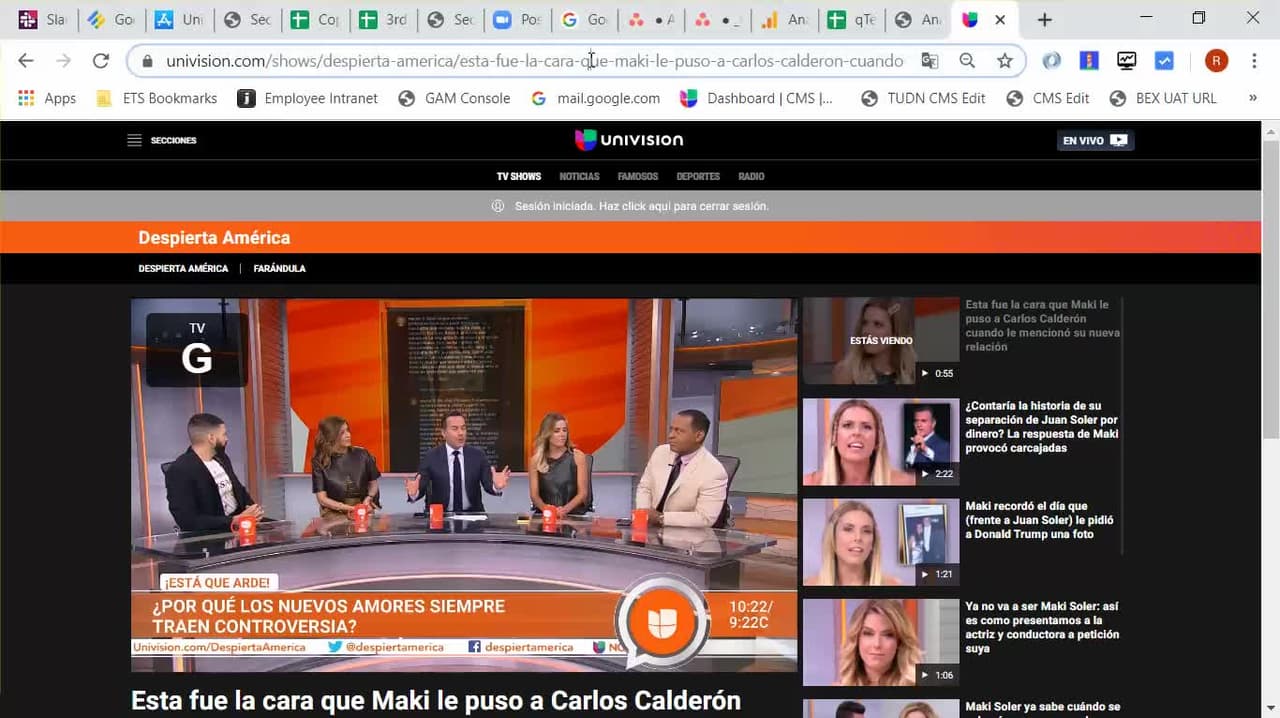The image size is (1280, 718).
Task: Click the En Vivo live button
Action: (x=1095, y=141)
